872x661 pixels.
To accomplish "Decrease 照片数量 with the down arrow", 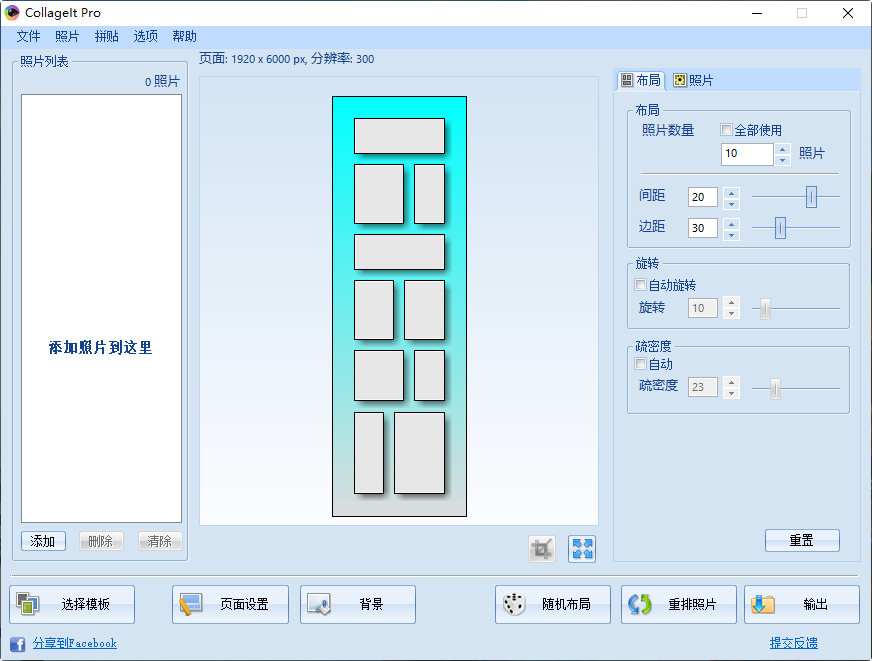I will [x=782, y=160].
